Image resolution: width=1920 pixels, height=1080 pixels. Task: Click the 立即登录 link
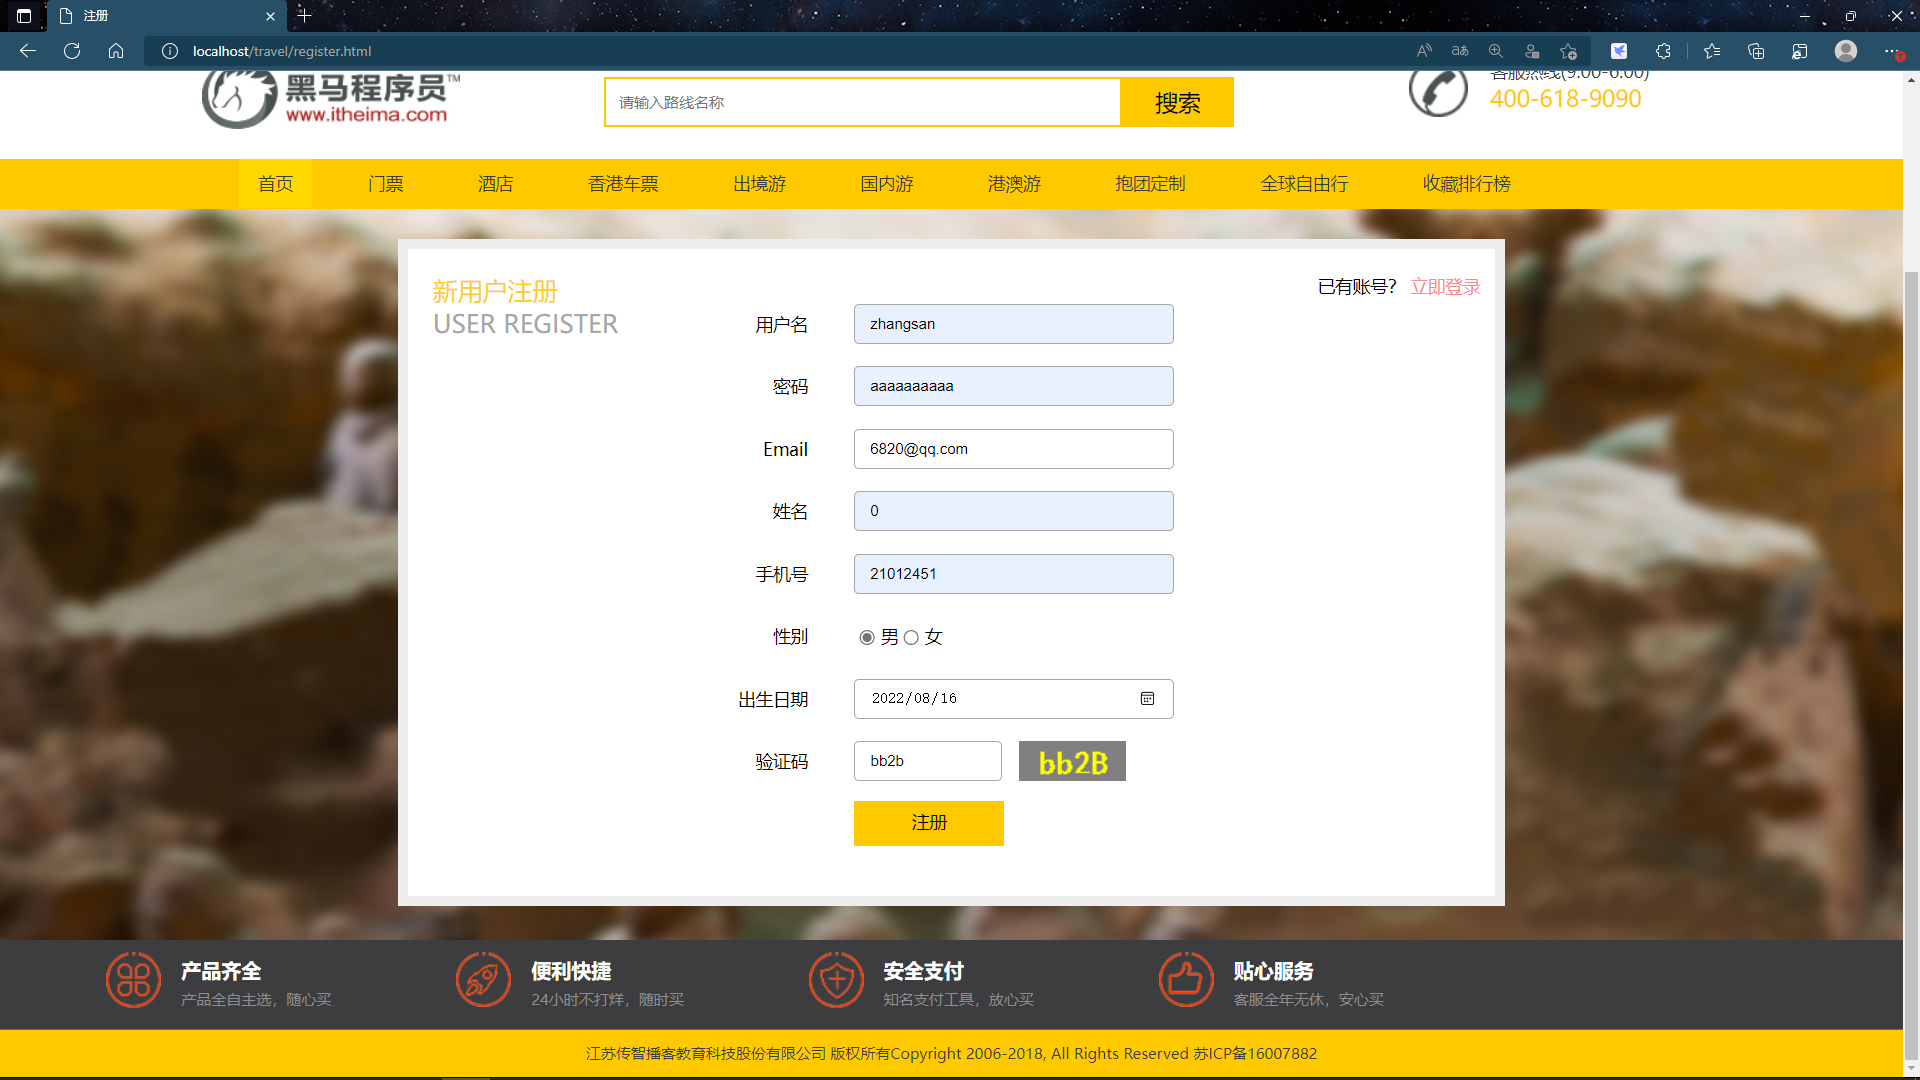tap(1445, 287)
